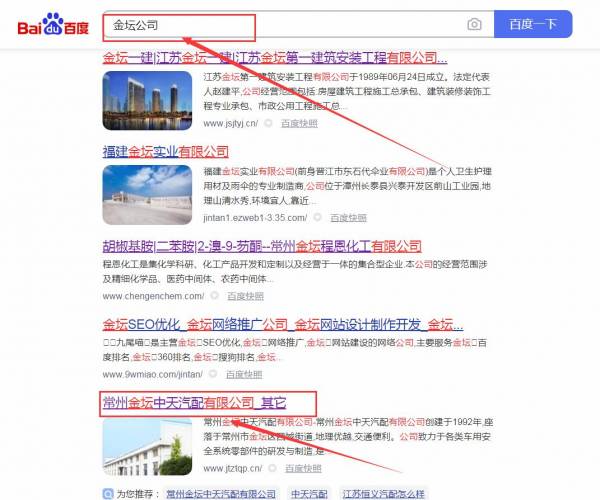This screenshot has width=600, height=500.
Task: Open the 金坛SEO优化 result title
Action: pos(278,324)
